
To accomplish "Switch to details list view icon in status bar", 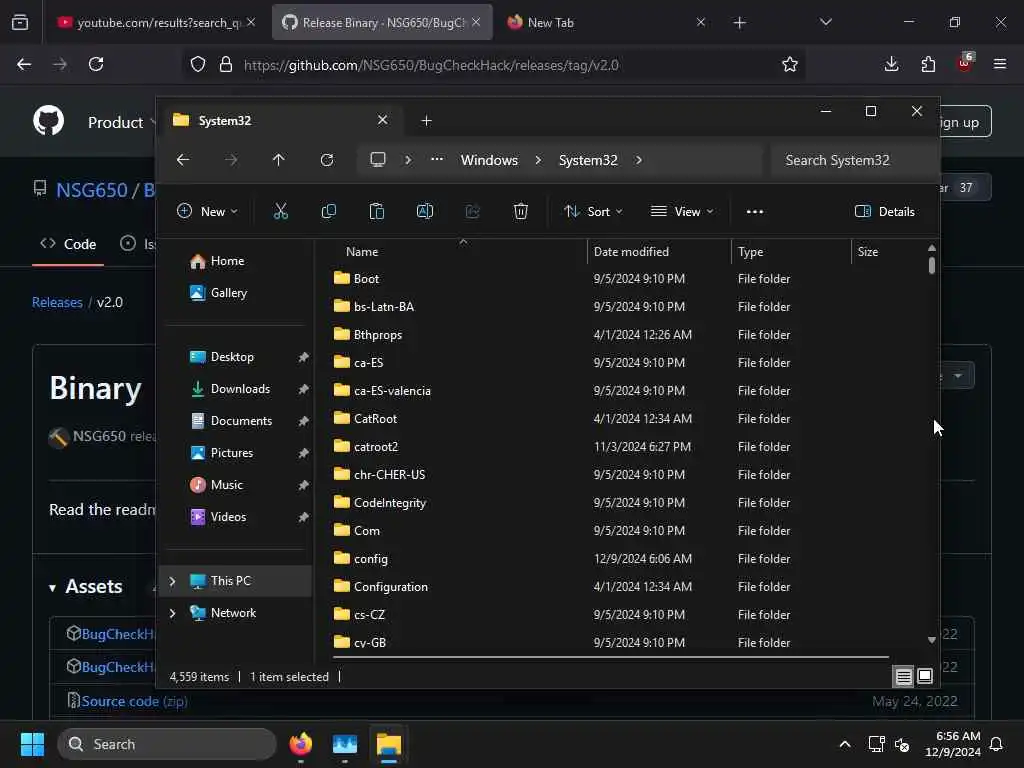I will [x=903, y=677].
